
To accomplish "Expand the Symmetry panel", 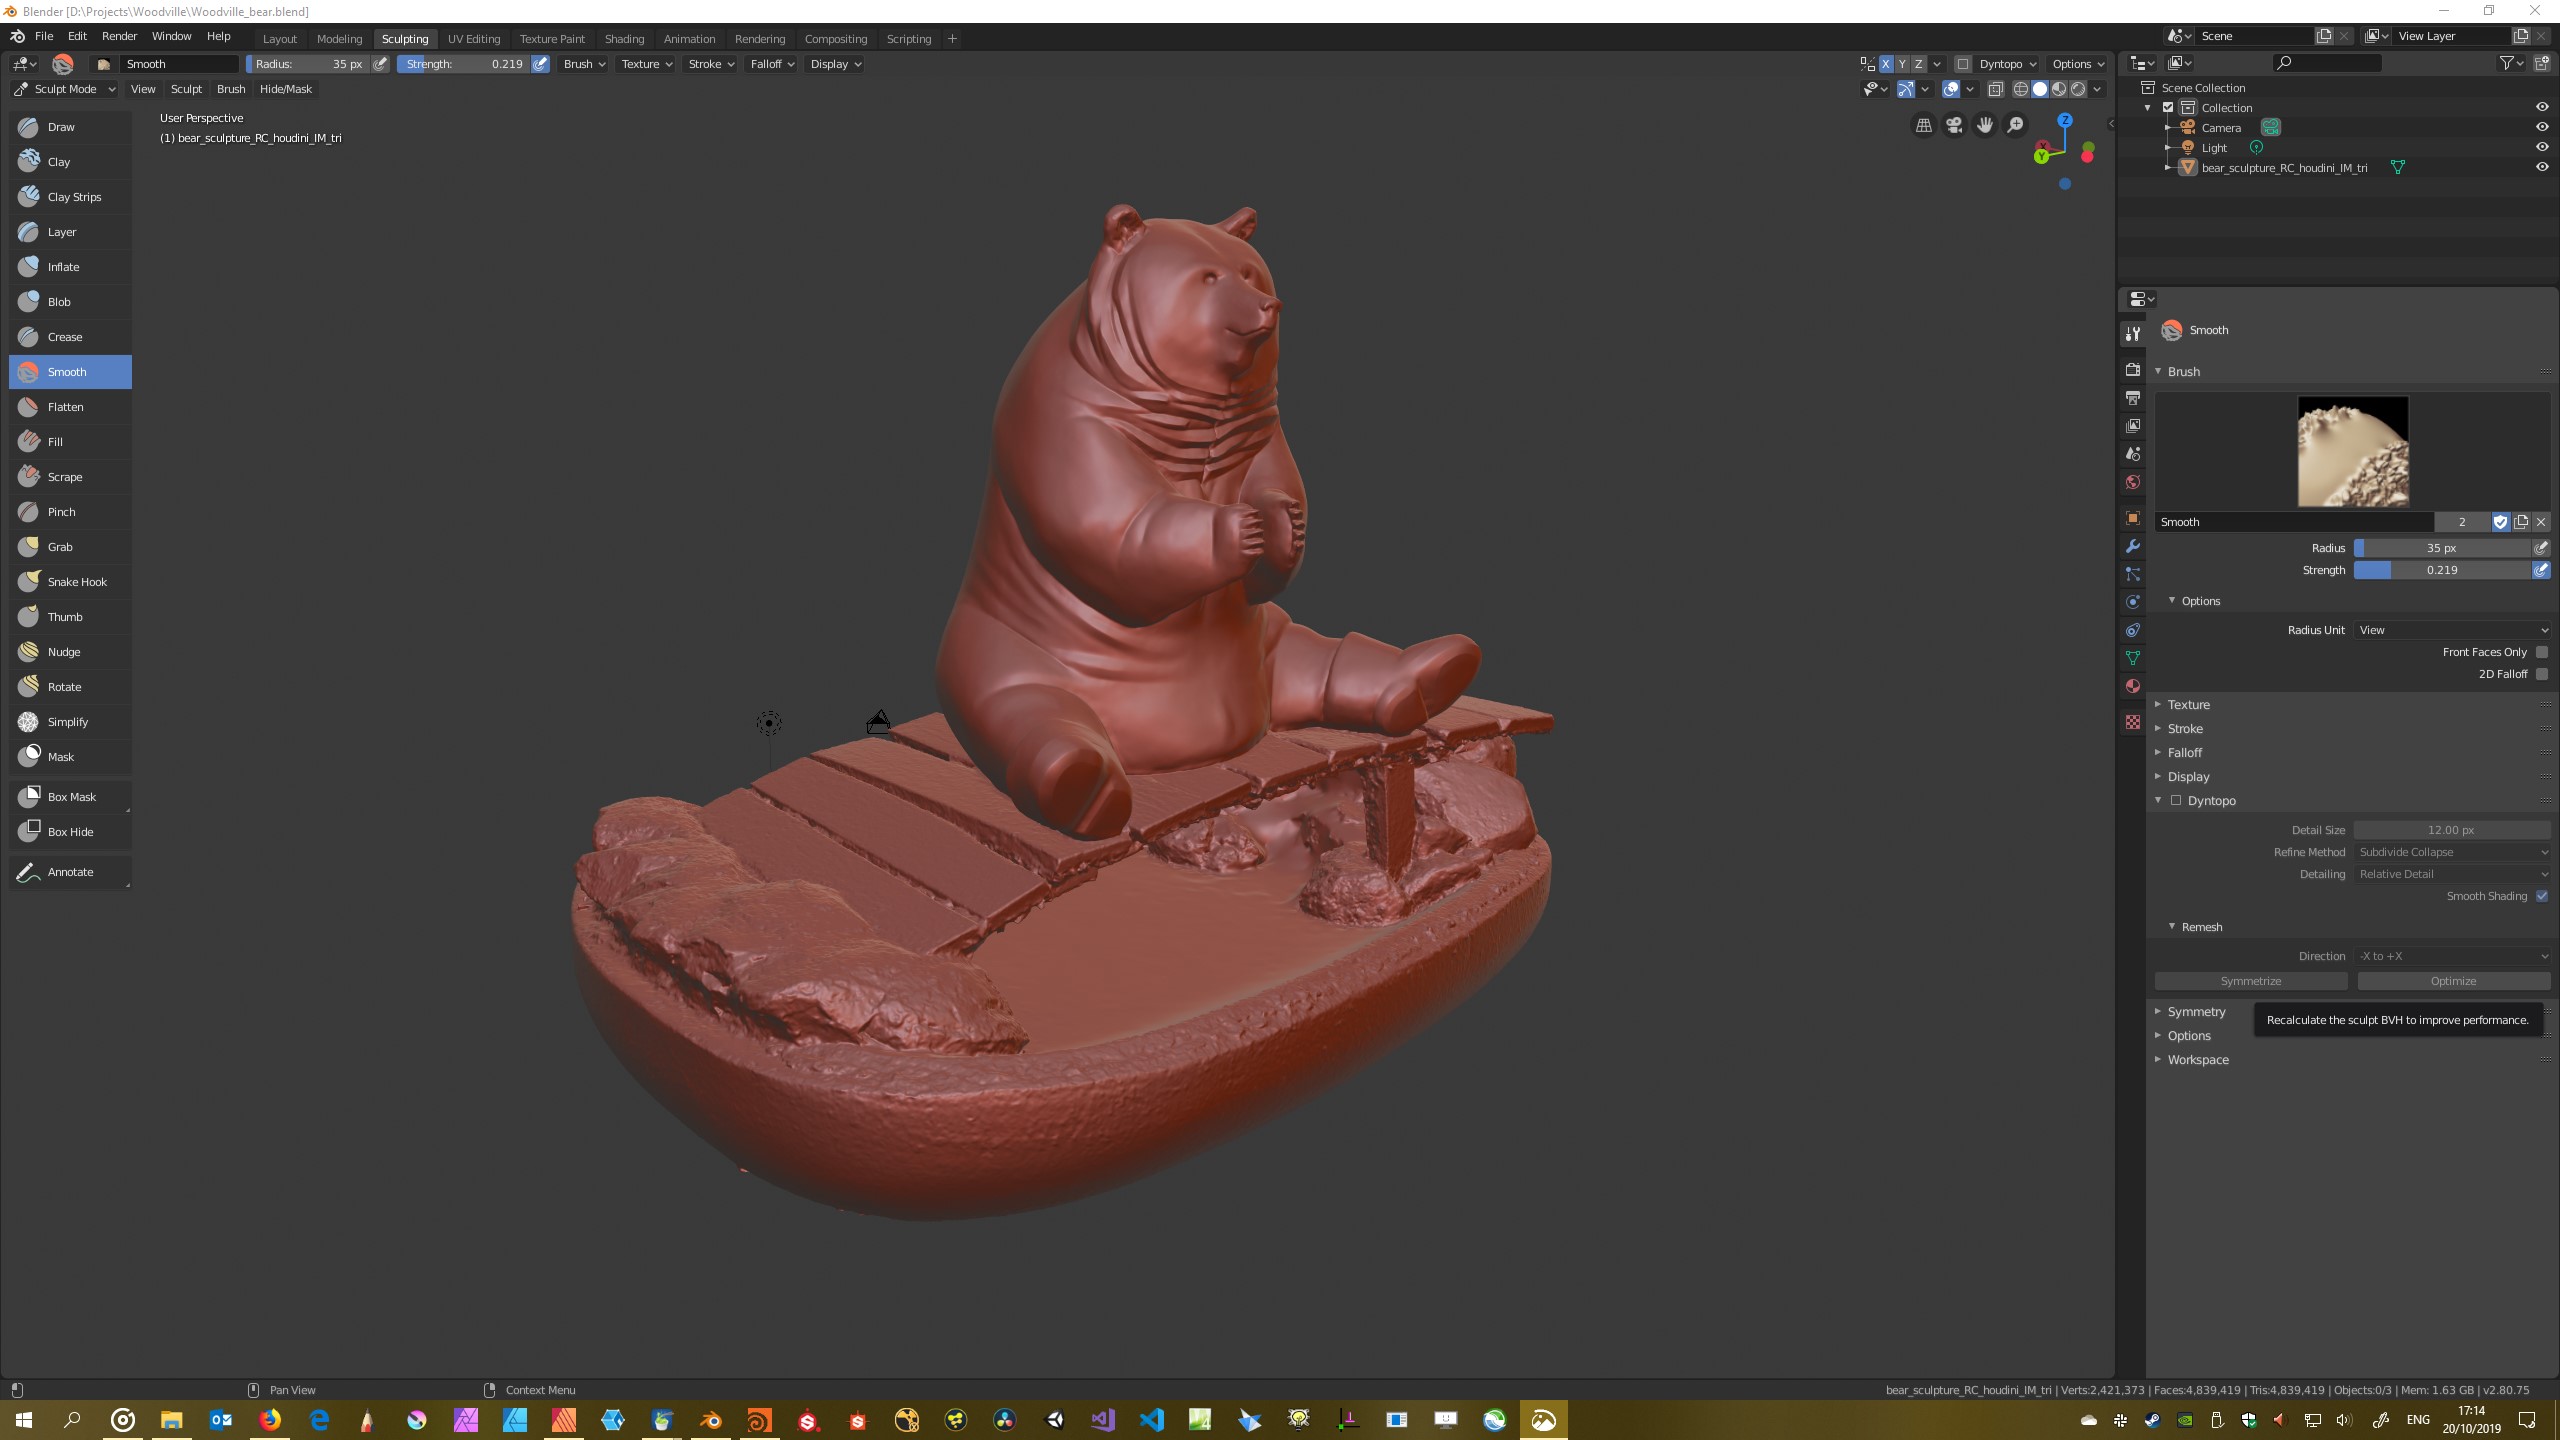I will tap(2196, 1012).
